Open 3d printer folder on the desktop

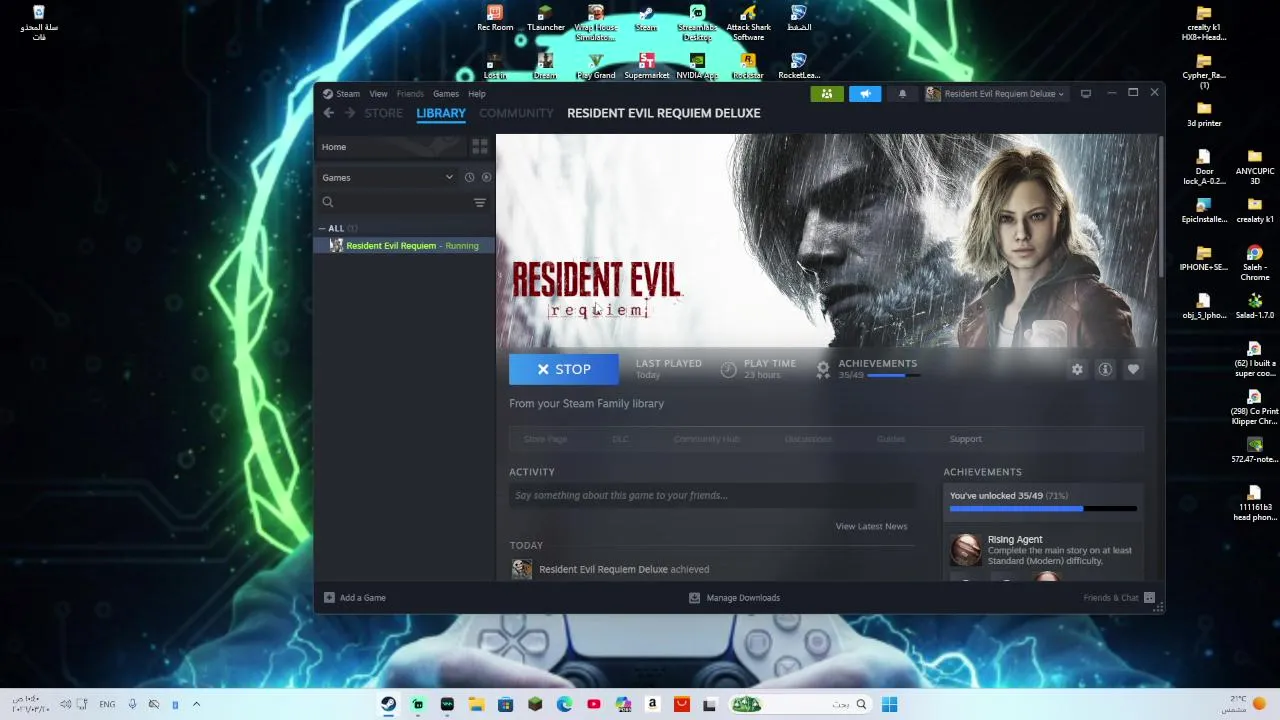click(x=1204, y=113)
